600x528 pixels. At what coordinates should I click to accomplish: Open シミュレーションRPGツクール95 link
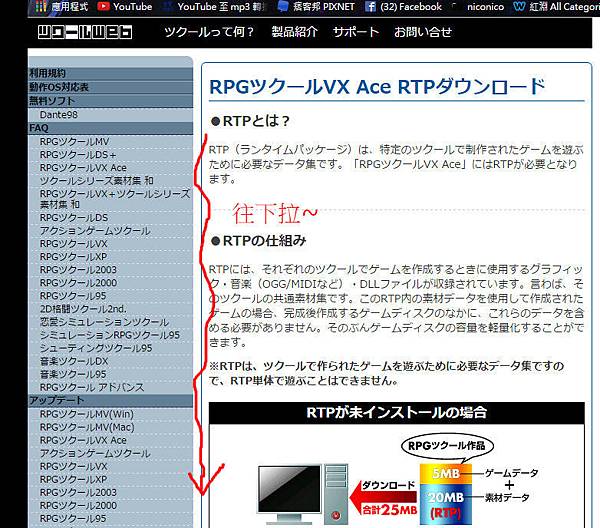point(110,335)
